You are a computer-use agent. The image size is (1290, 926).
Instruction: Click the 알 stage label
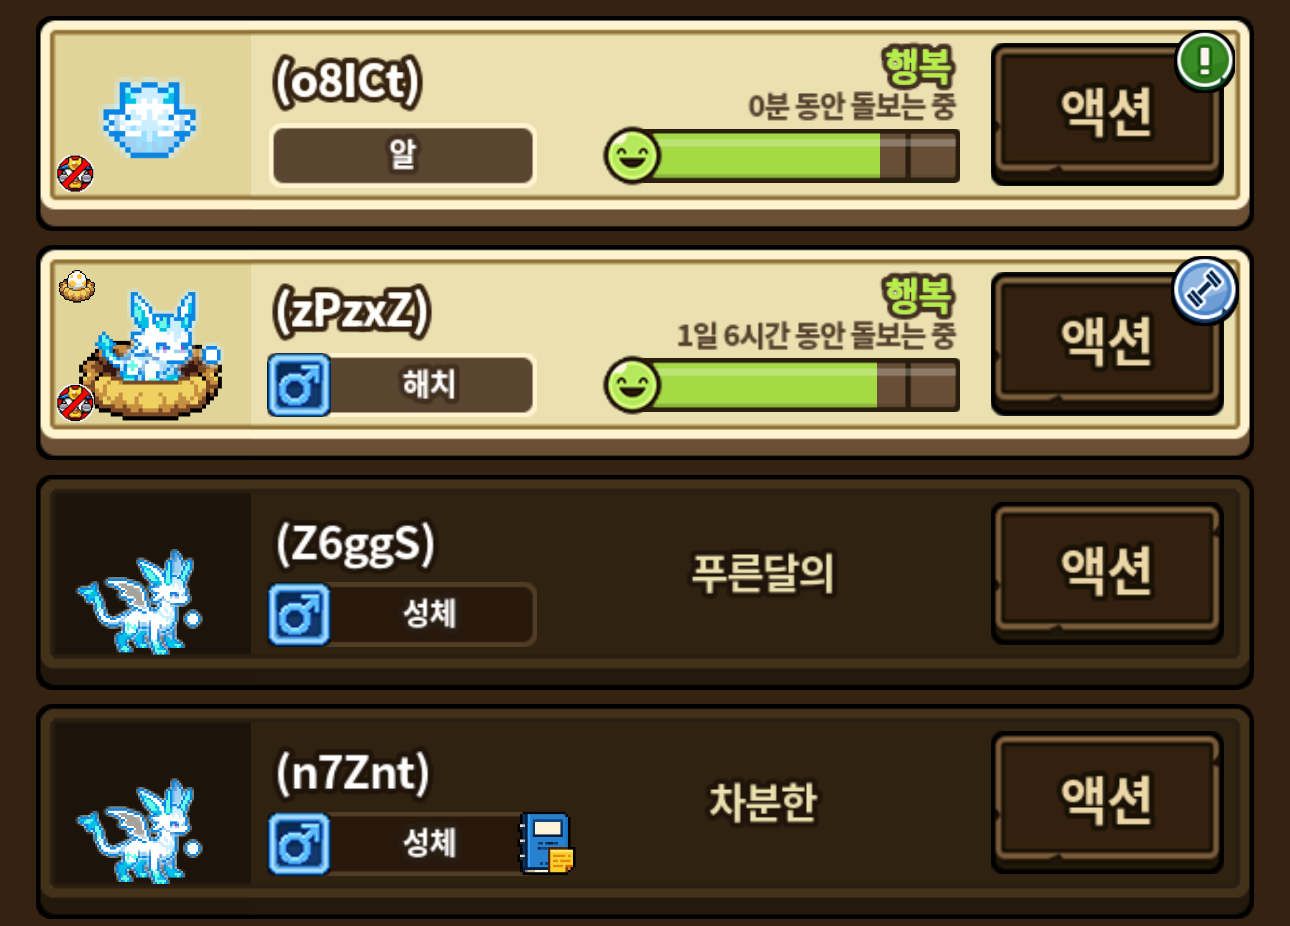click(x=402, y=155)
